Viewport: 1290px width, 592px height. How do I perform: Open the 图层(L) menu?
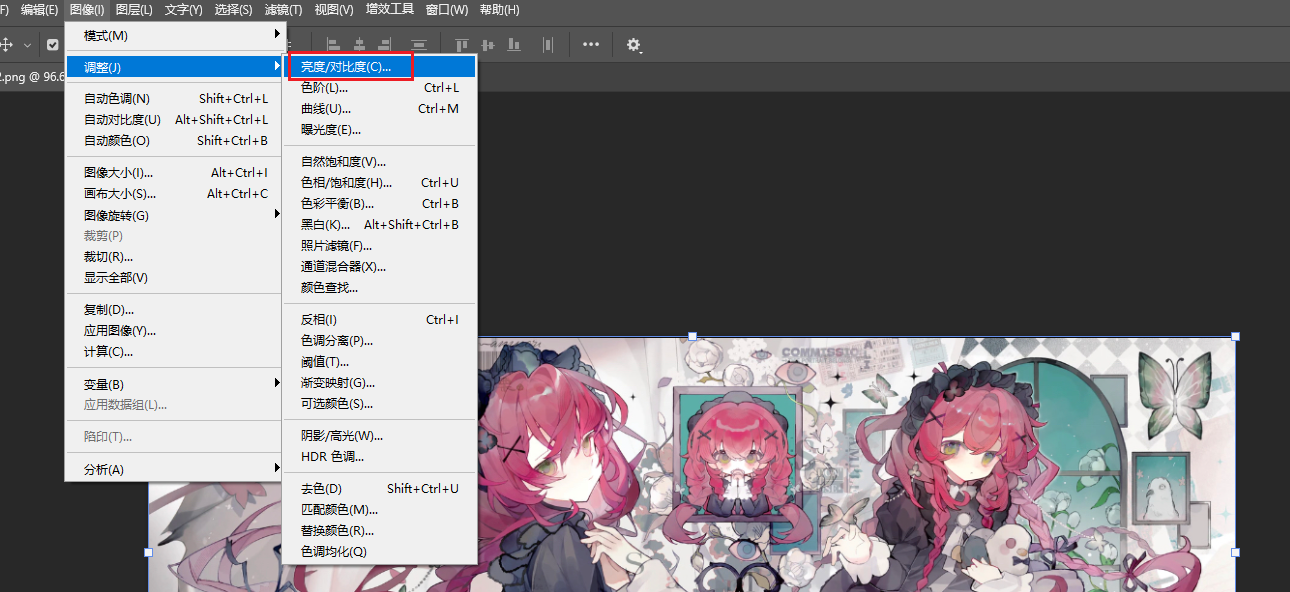pyautogui.click(x=134, y=10)
